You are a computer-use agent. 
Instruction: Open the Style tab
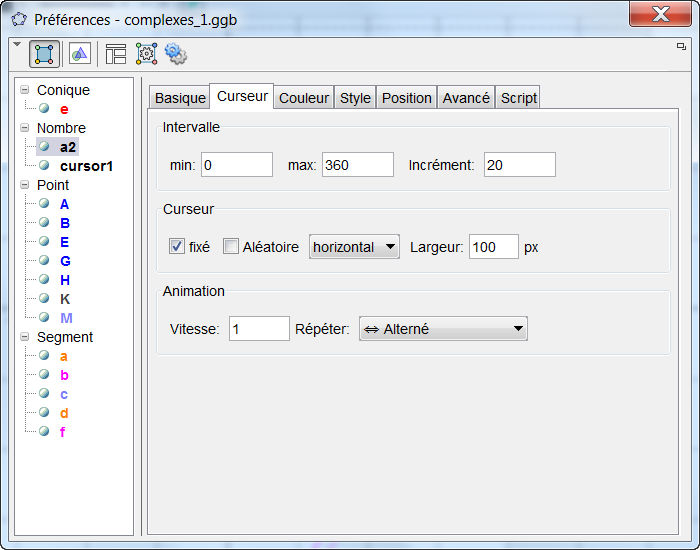[355, 97]
